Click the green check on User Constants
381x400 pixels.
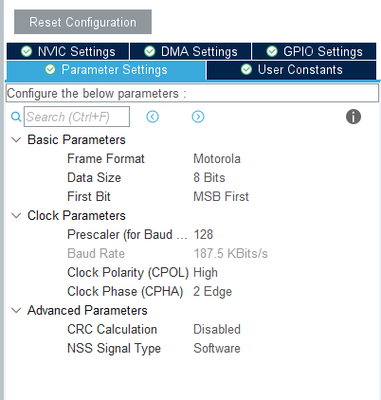tap(246, 69)
